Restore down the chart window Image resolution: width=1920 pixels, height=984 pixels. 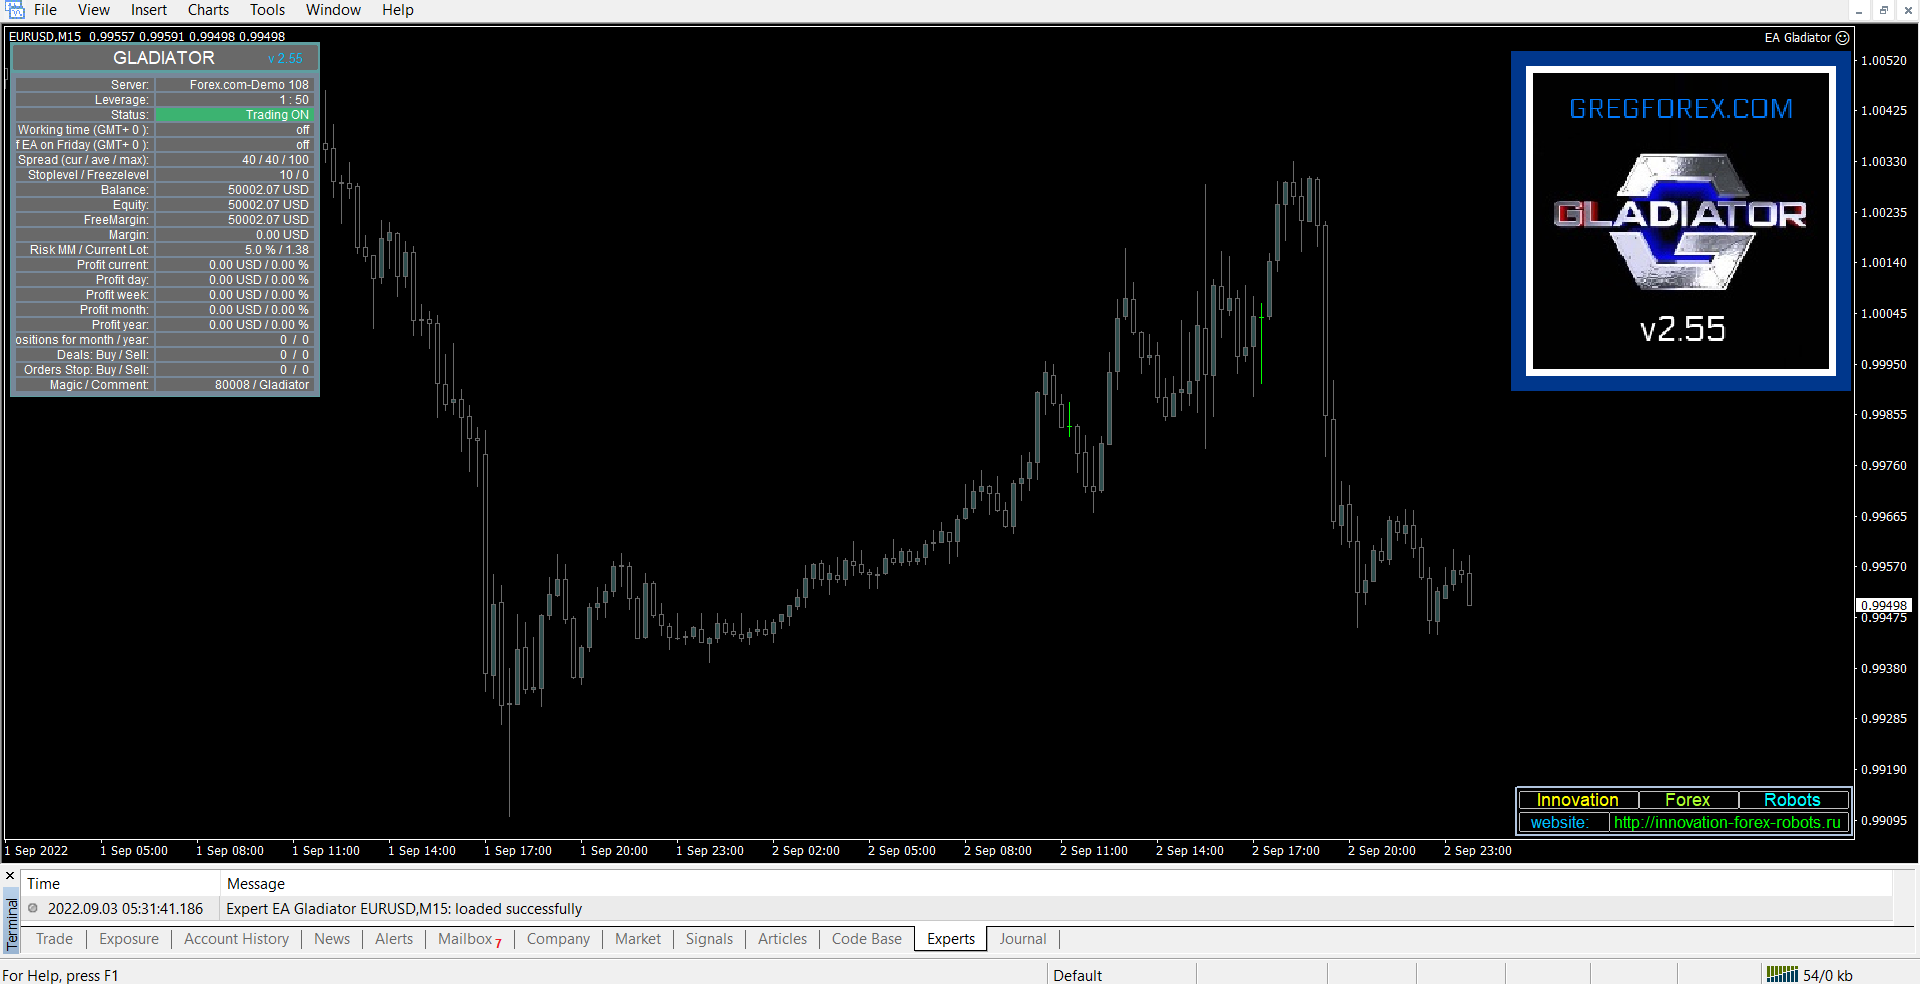coord(1883,10)
